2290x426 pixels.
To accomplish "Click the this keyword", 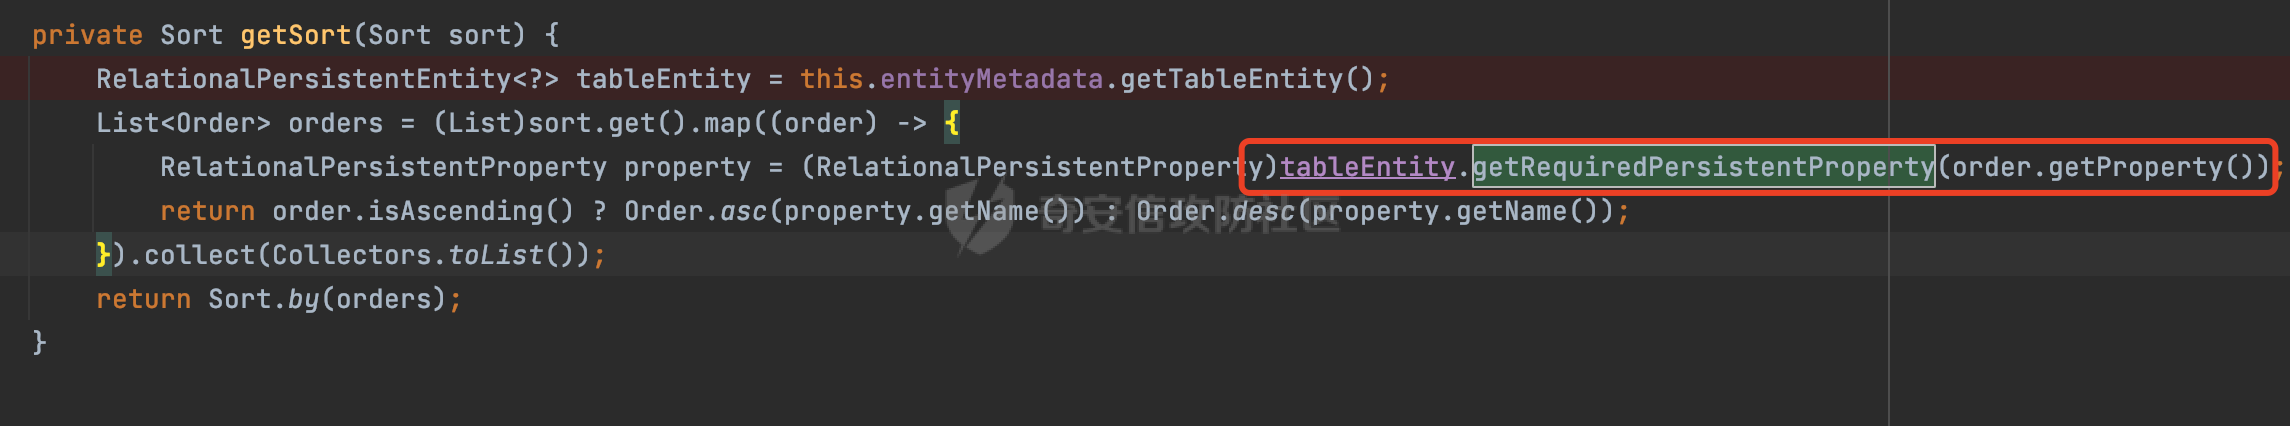I will click(x=831, y=79).
